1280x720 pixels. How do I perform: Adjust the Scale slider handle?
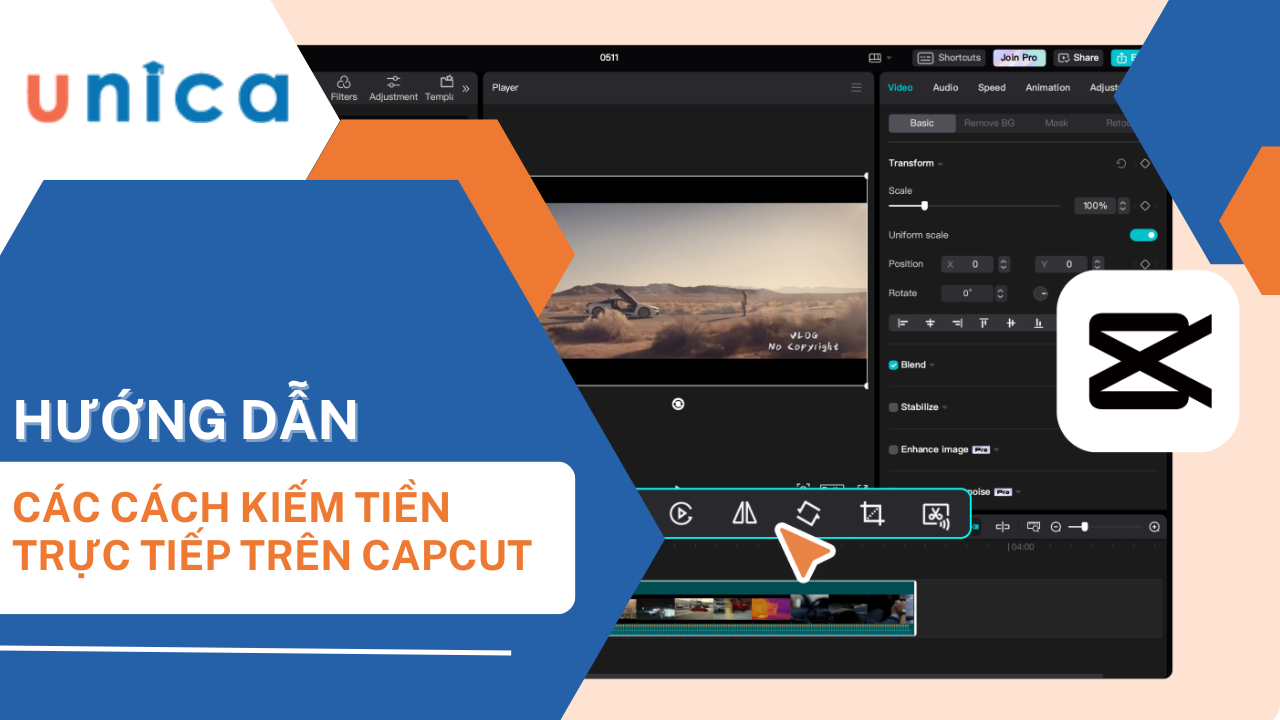(x=924, y=206)
